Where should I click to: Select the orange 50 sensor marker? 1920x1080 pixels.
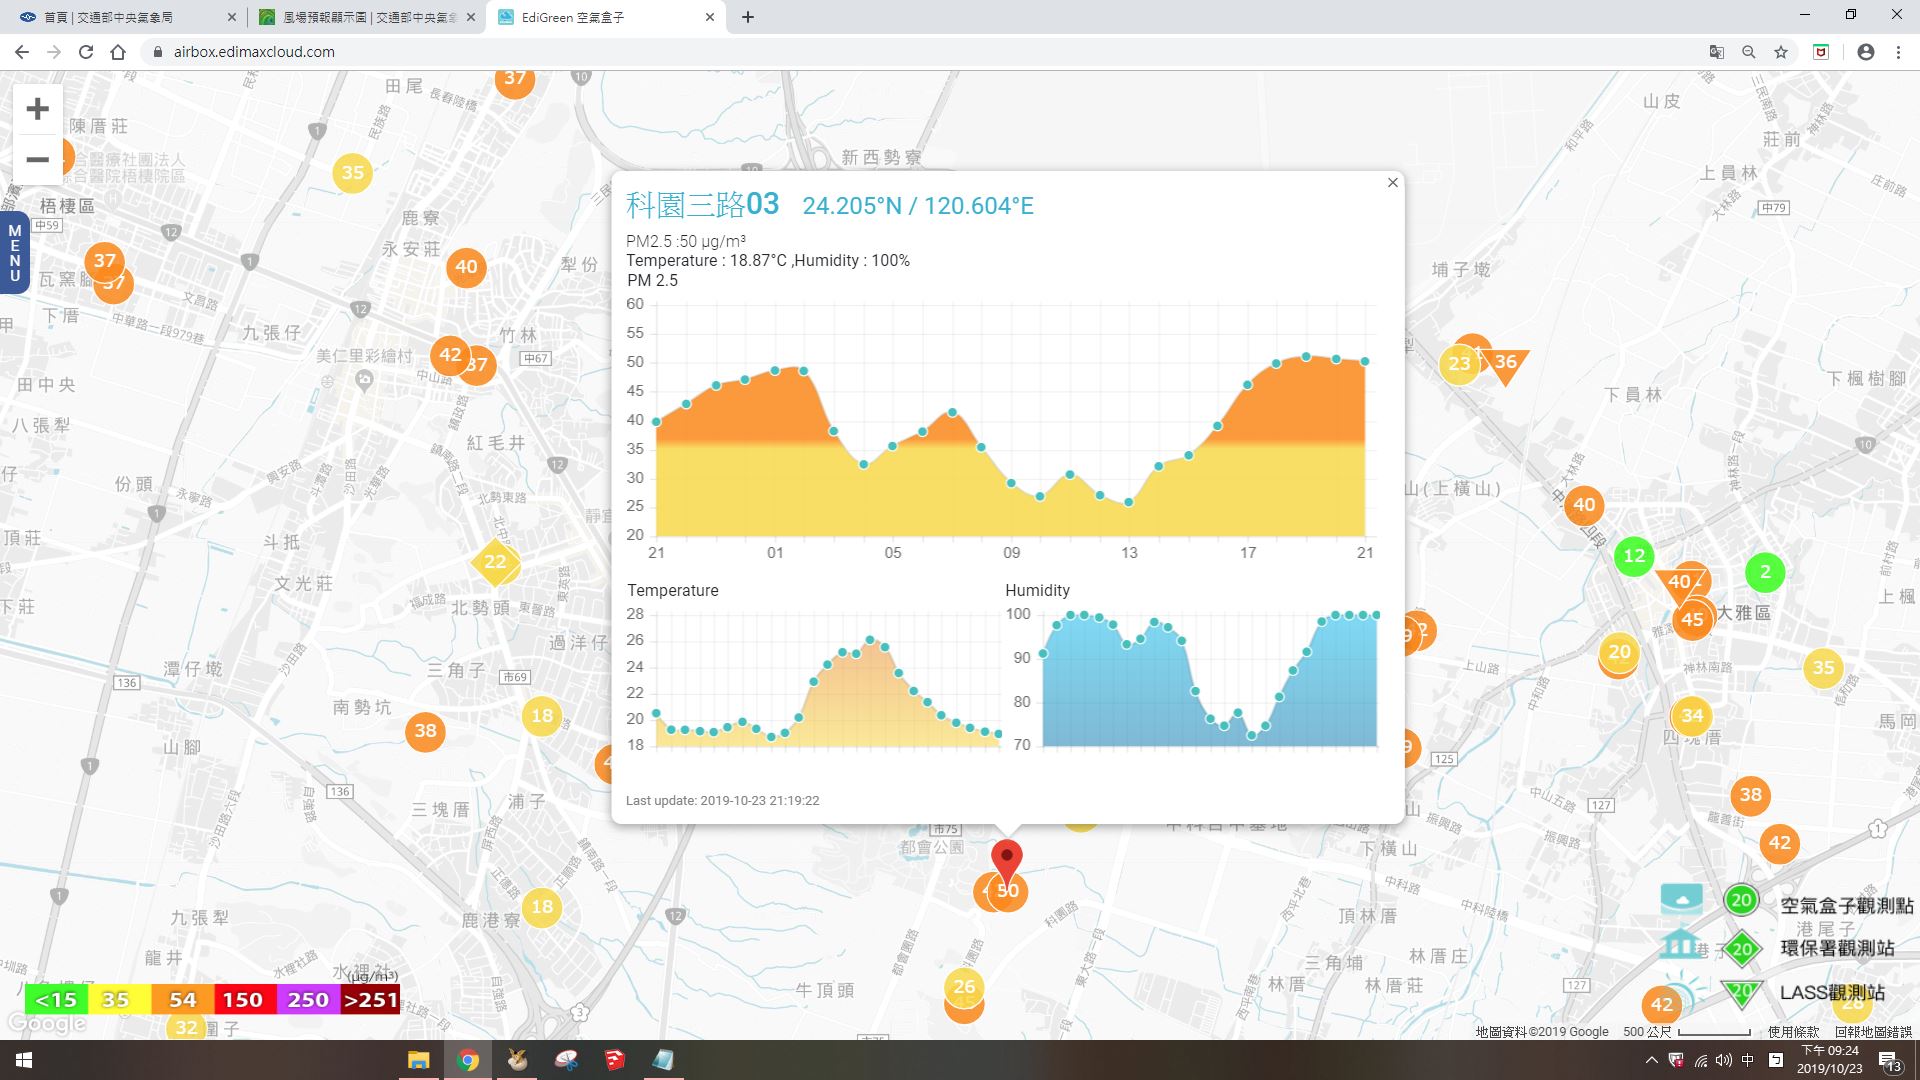[1008, 891]
